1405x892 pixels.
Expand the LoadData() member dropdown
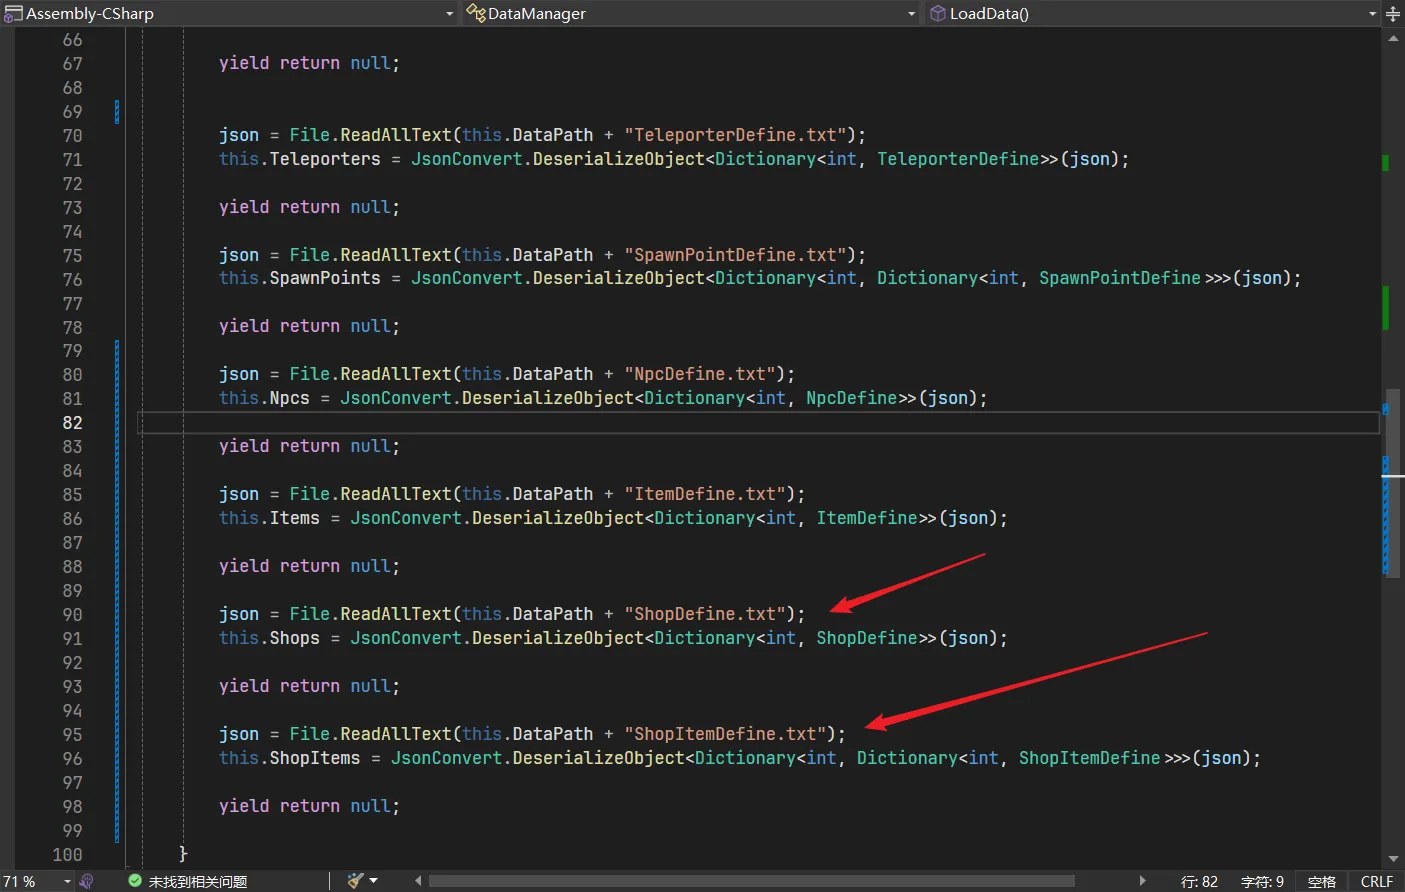pyautogui.click(x=1372, y=14)
